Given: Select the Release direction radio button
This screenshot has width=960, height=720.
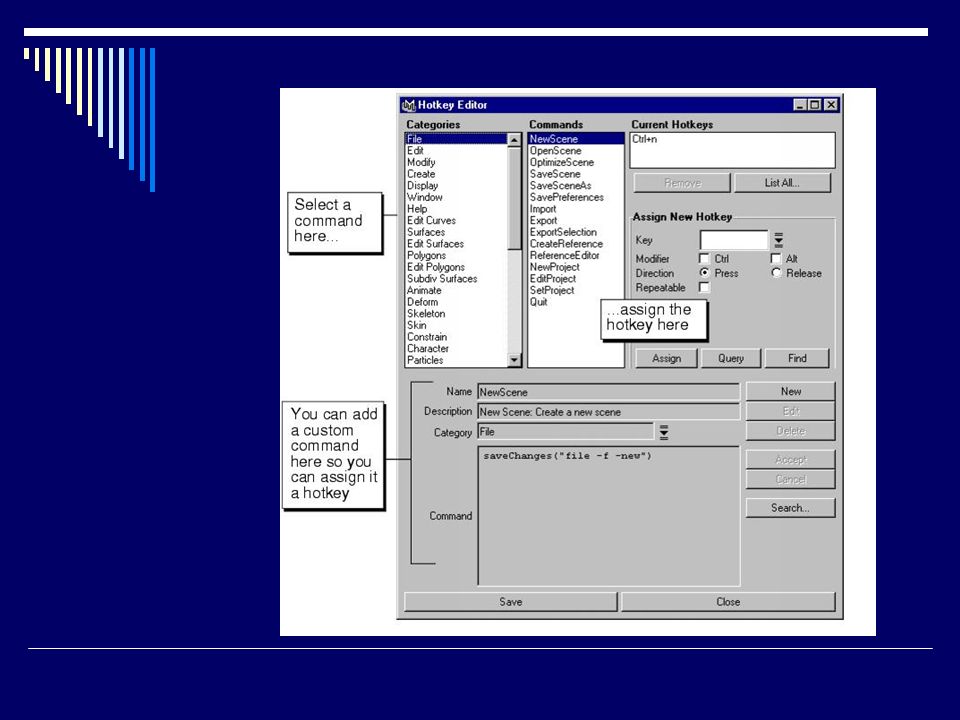Looking at the screenshot, I should click(x=776, y=272).
